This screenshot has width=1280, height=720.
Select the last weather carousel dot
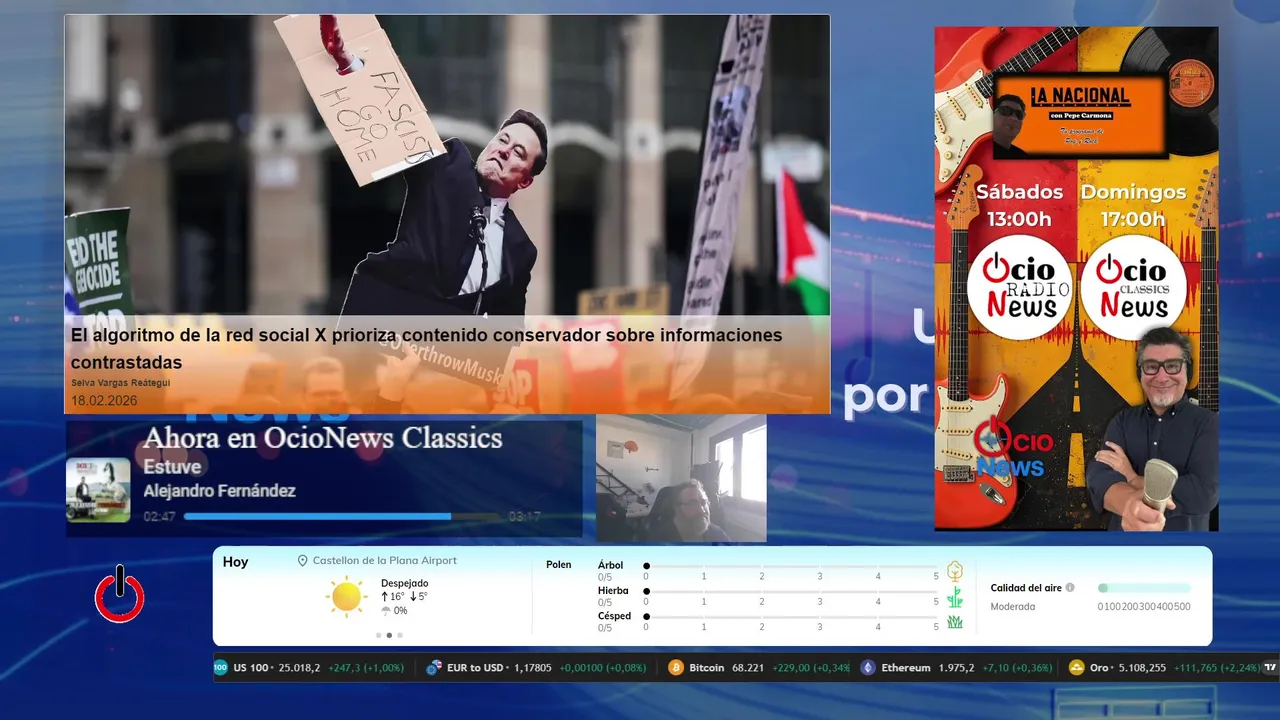[400, 635]
